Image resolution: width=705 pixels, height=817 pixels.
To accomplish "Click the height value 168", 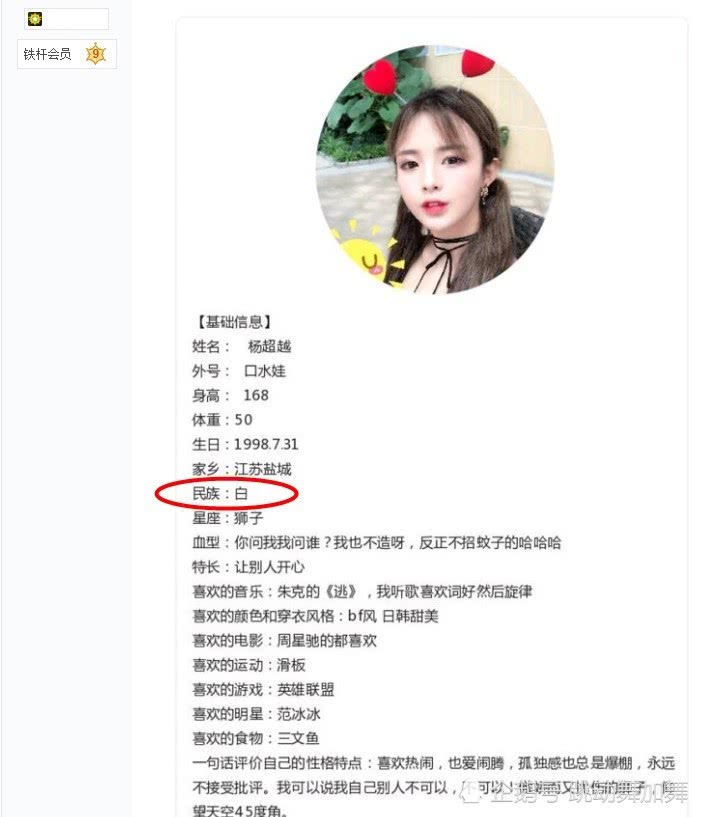I will click(256, 395).
